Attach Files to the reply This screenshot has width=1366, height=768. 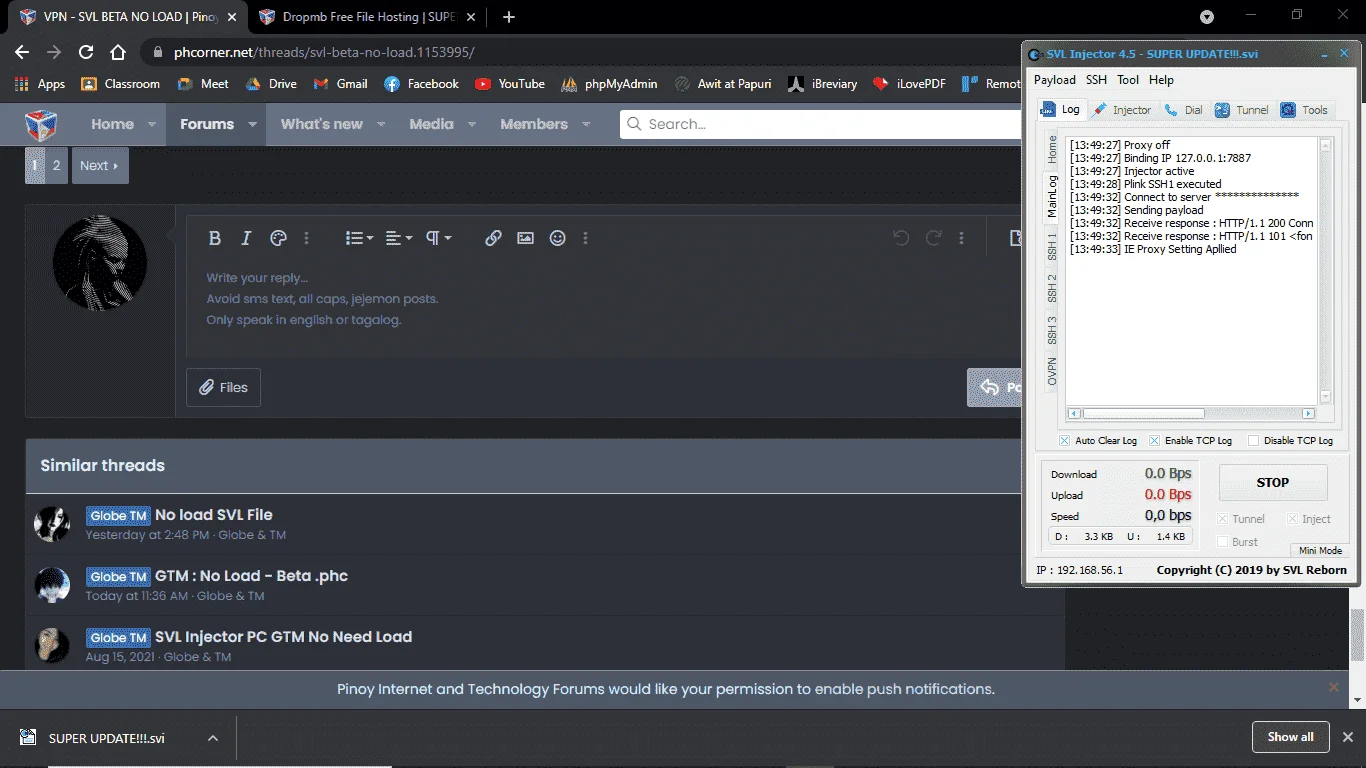pyautogui.click(x=223, y=387)
